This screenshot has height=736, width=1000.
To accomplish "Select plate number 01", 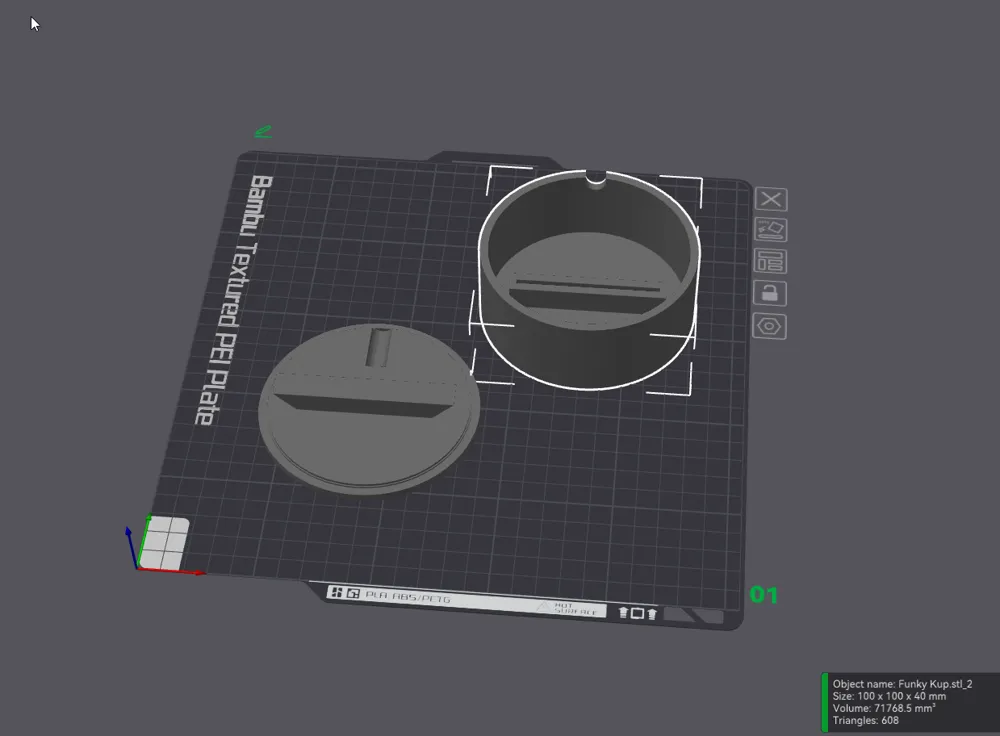I will (764, 596).
